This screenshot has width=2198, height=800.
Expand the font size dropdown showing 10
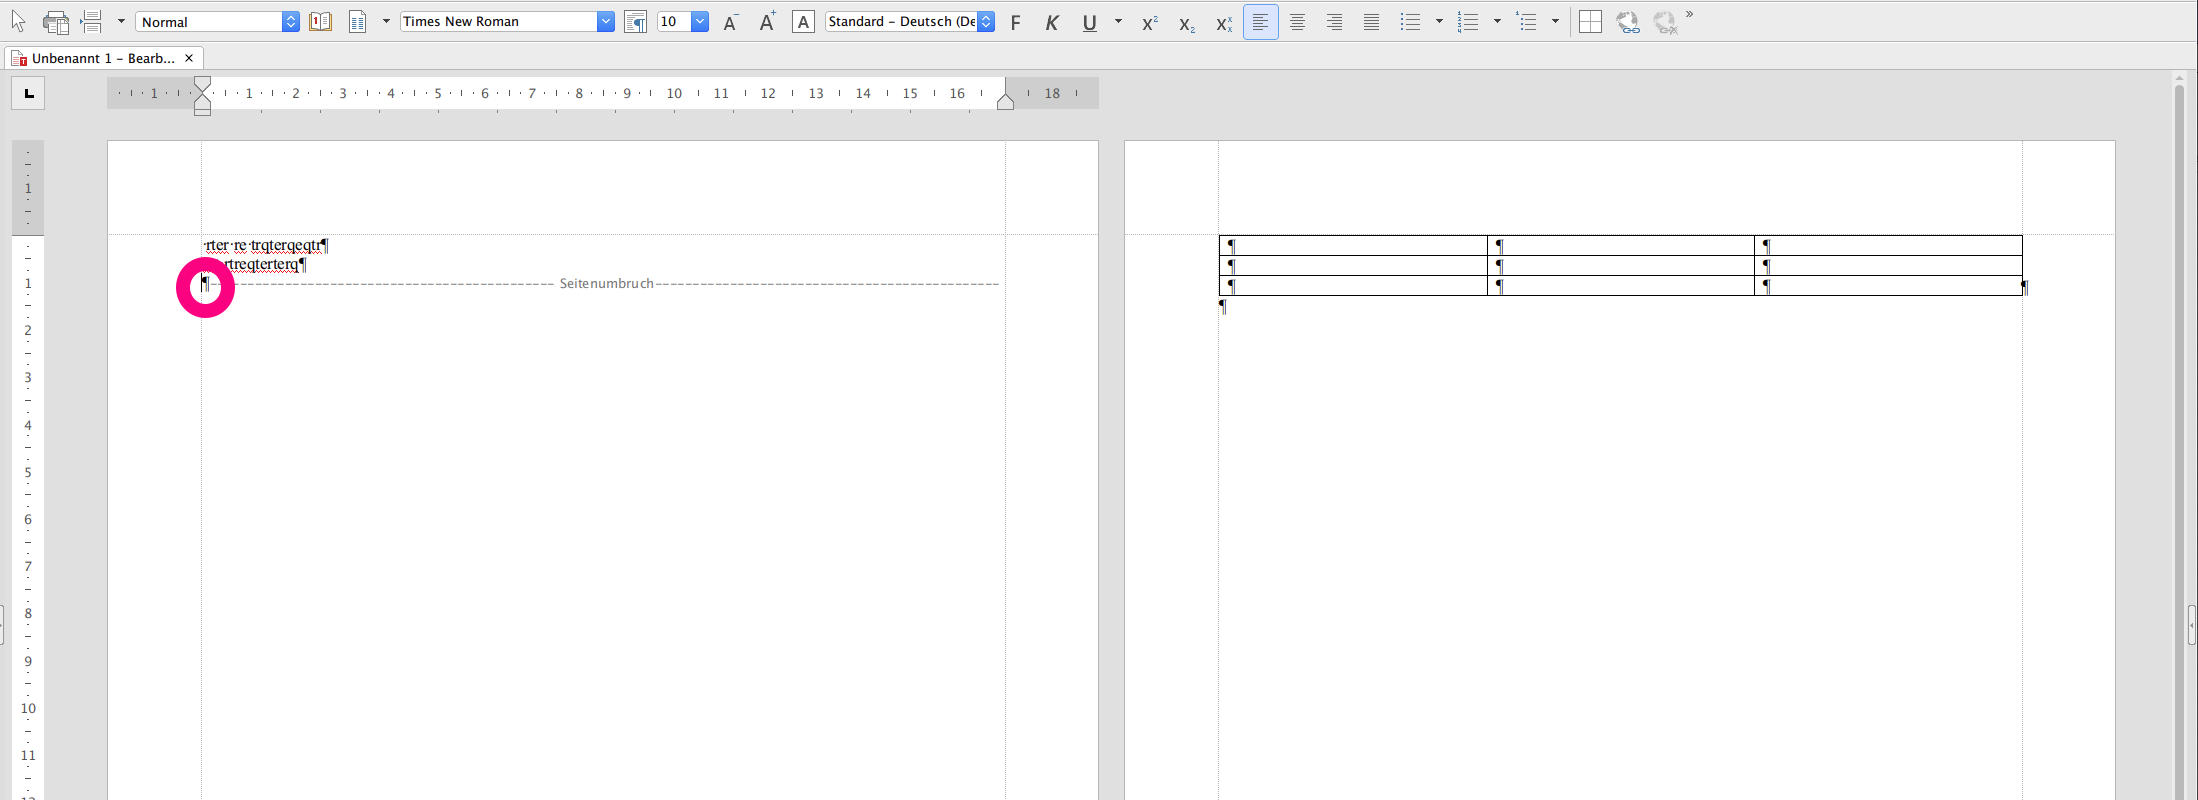[700, 22]
